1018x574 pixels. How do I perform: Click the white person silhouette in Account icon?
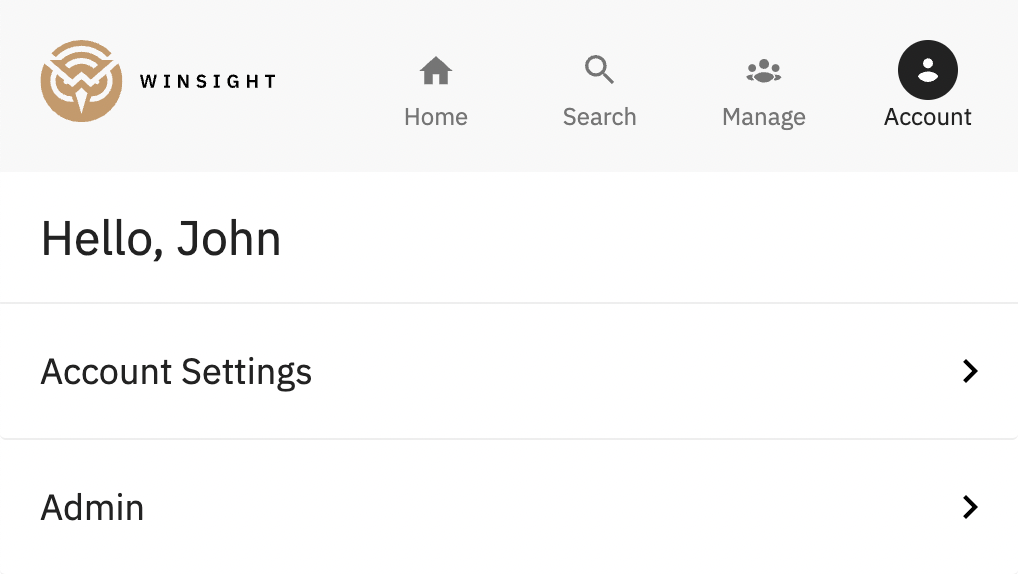coord(928,70)
